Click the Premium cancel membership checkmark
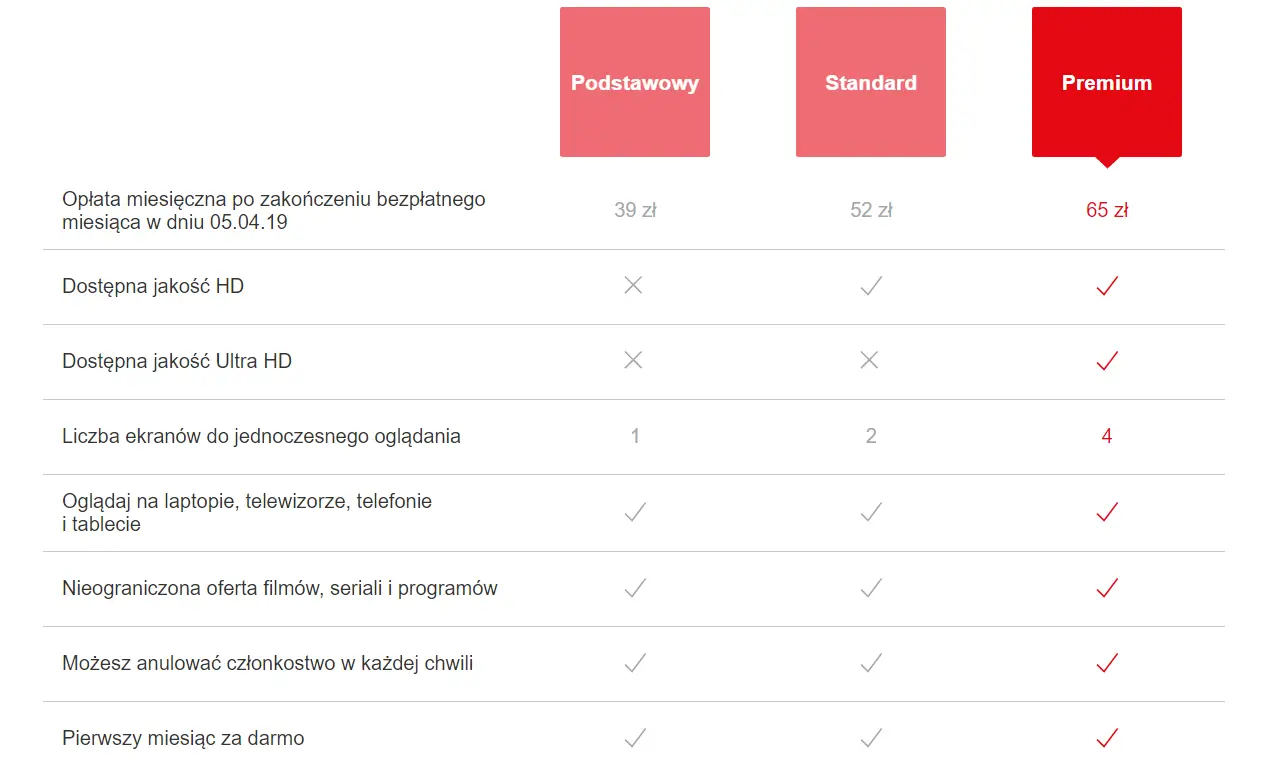This screenshot has width=1267, height=779. (1107, 663)
